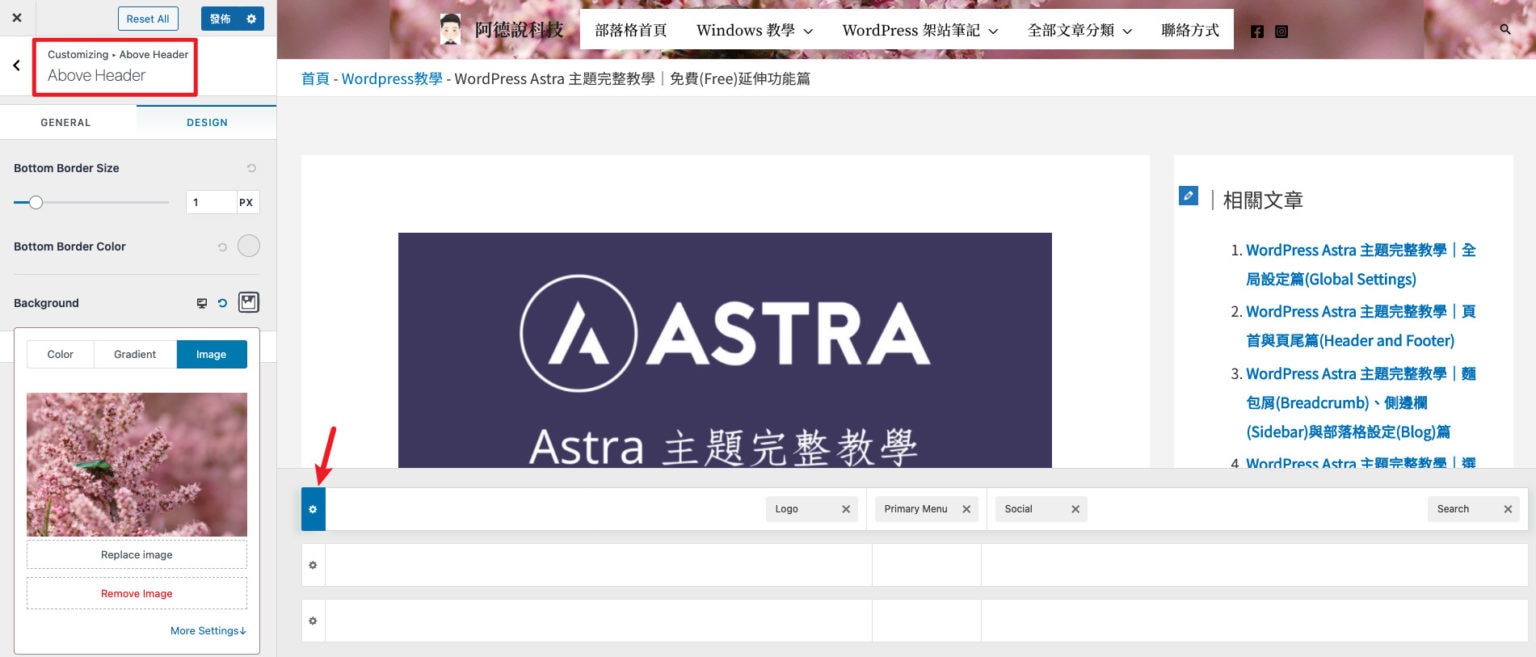The height and width of the screenshot is (657, 1536).
Task: Open the Facebook icon in site header
Action: [1257, 31]
